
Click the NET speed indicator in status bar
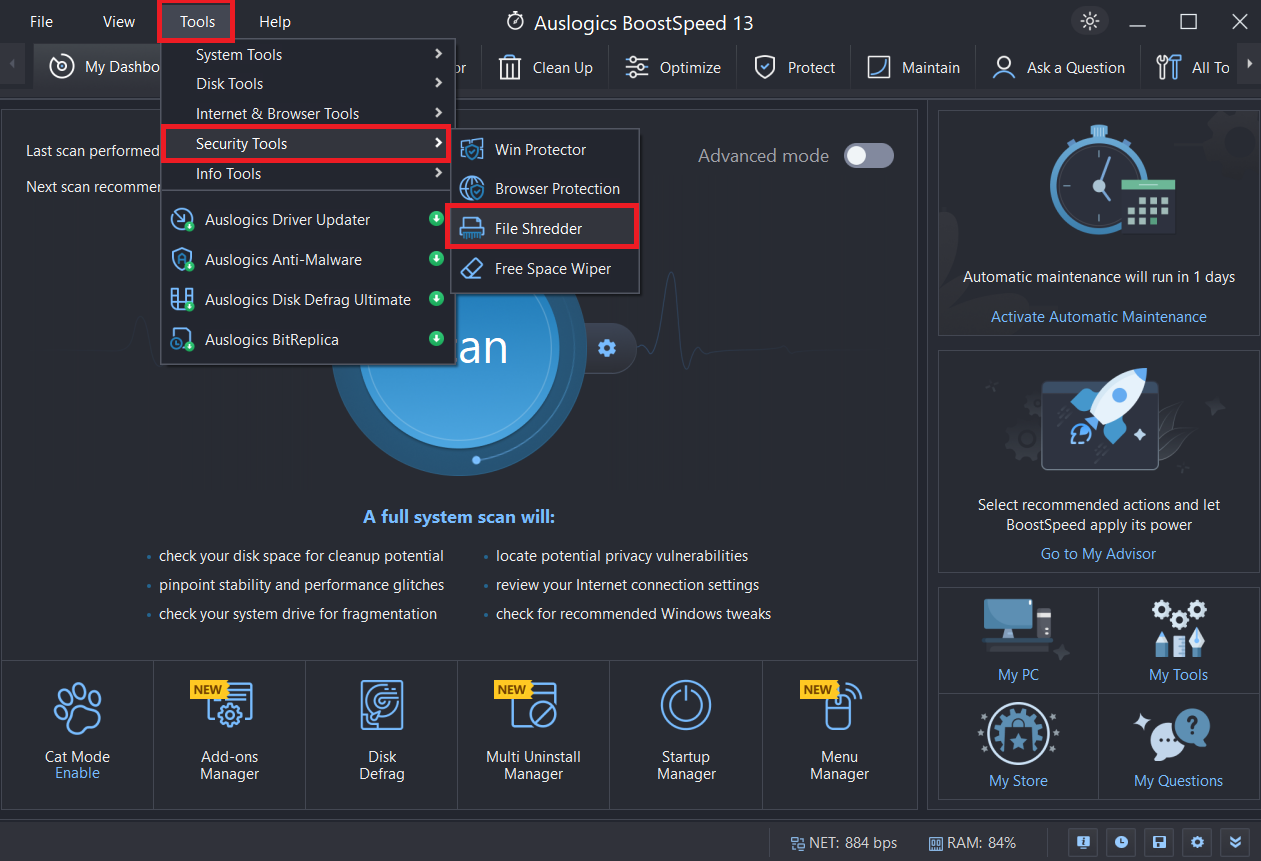point(843,843)
